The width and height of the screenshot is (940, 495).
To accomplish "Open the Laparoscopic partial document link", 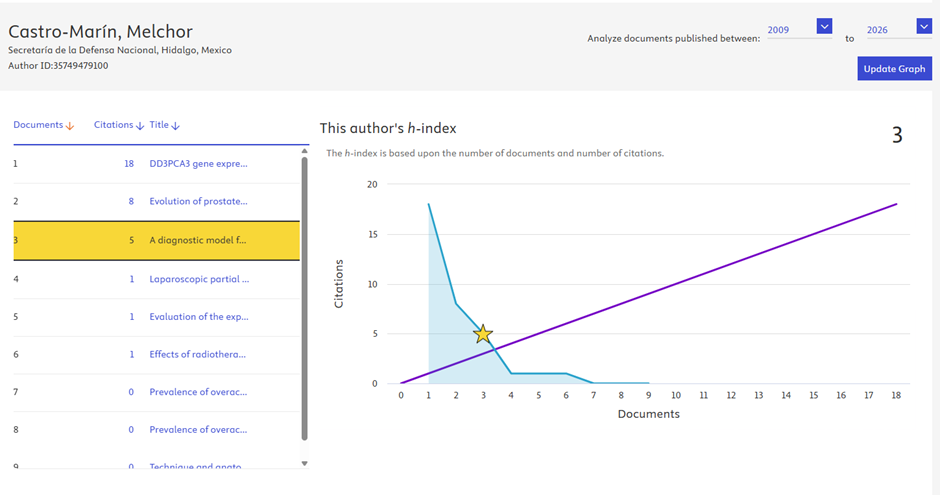I will tap(198, 279).
